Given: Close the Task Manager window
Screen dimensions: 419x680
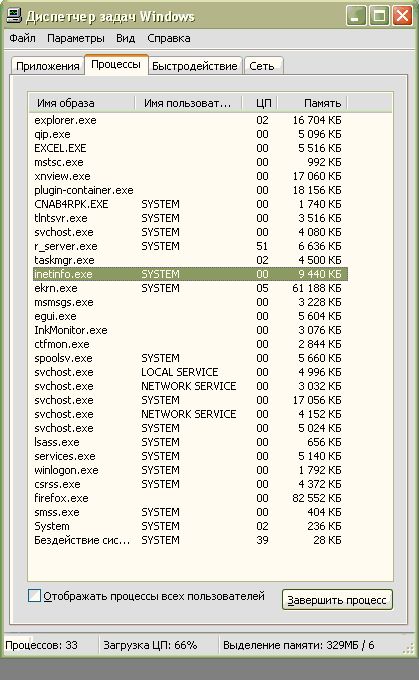Looking at the screenshot, I should click(403, 16).
